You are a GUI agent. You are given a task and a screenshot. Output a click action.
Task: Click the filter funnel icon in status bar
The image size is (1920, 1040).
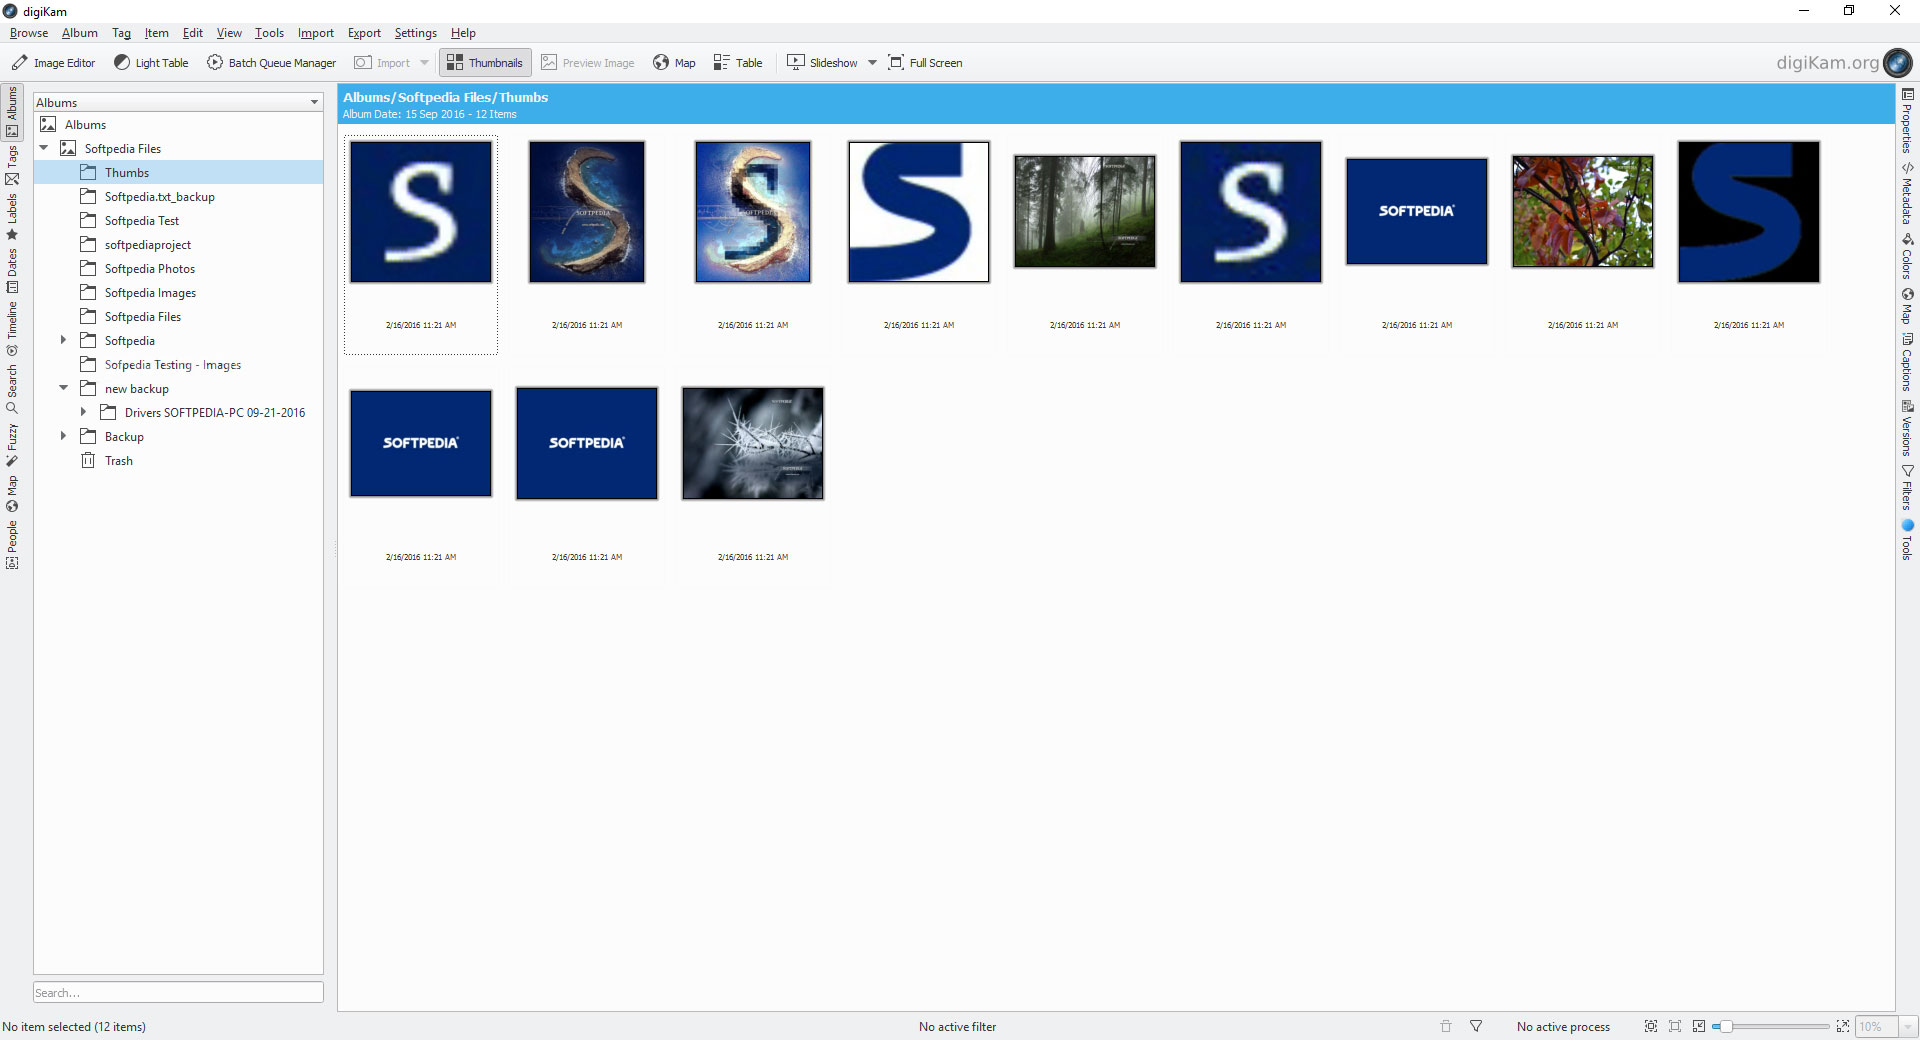coord(1476,1026)
